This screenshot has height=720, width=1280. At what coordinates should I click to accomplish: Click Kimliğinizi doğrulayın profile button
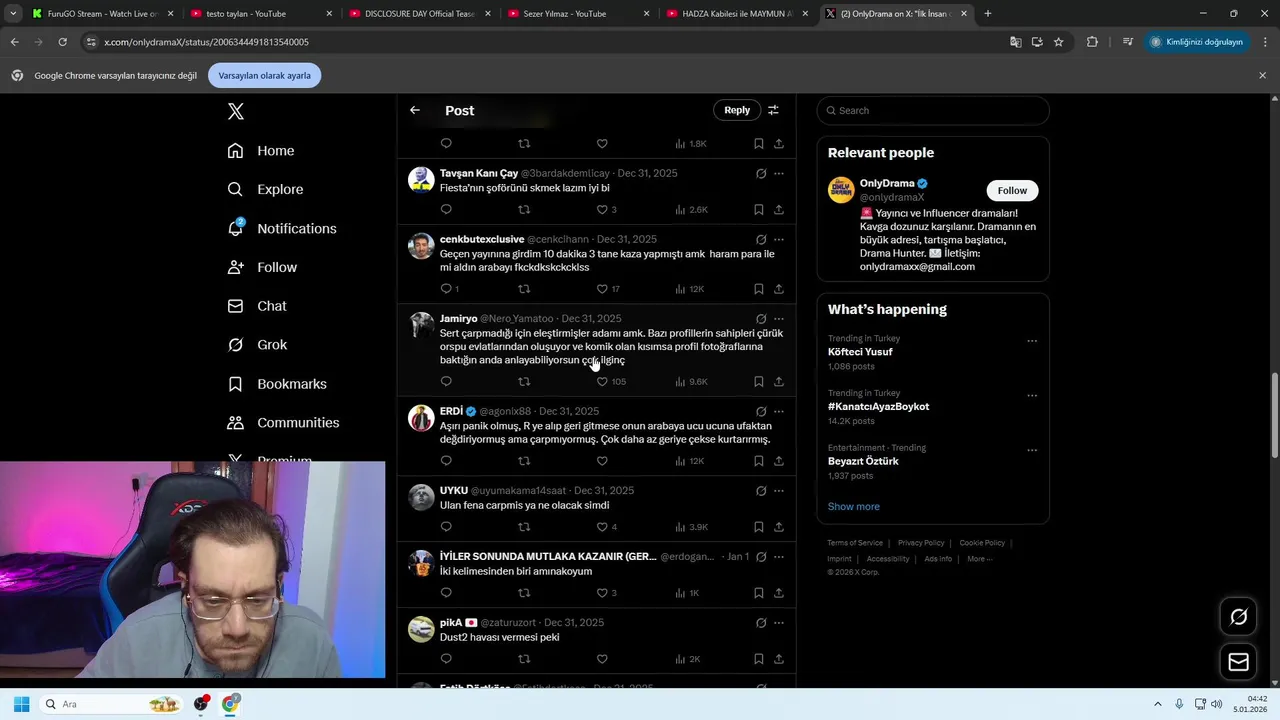pos(1197,42)
